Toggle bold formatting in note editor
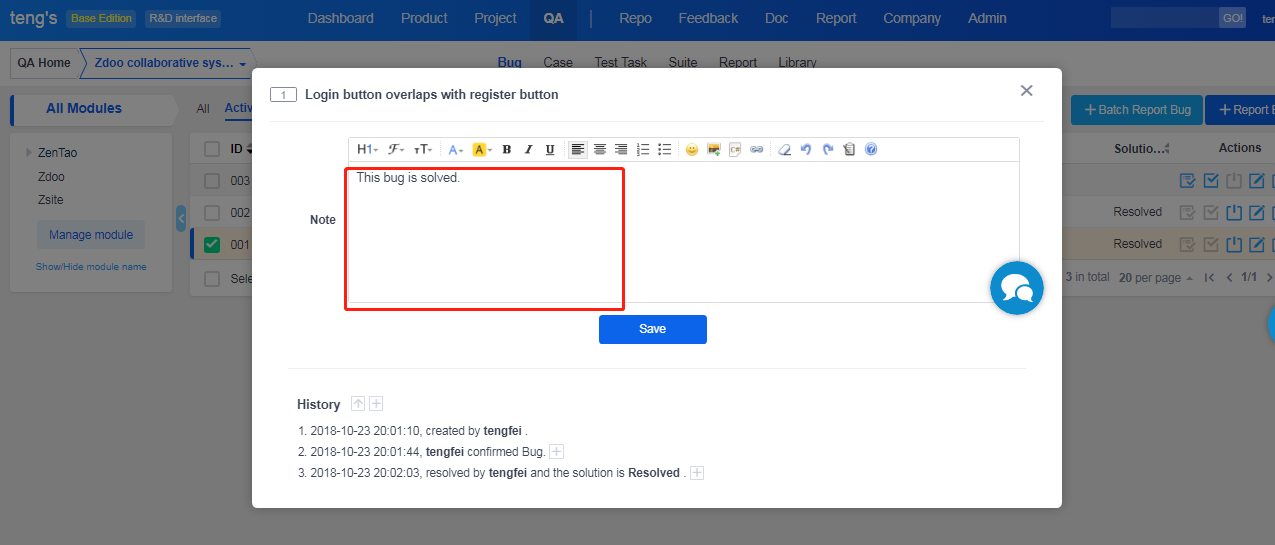 (507, 150)
